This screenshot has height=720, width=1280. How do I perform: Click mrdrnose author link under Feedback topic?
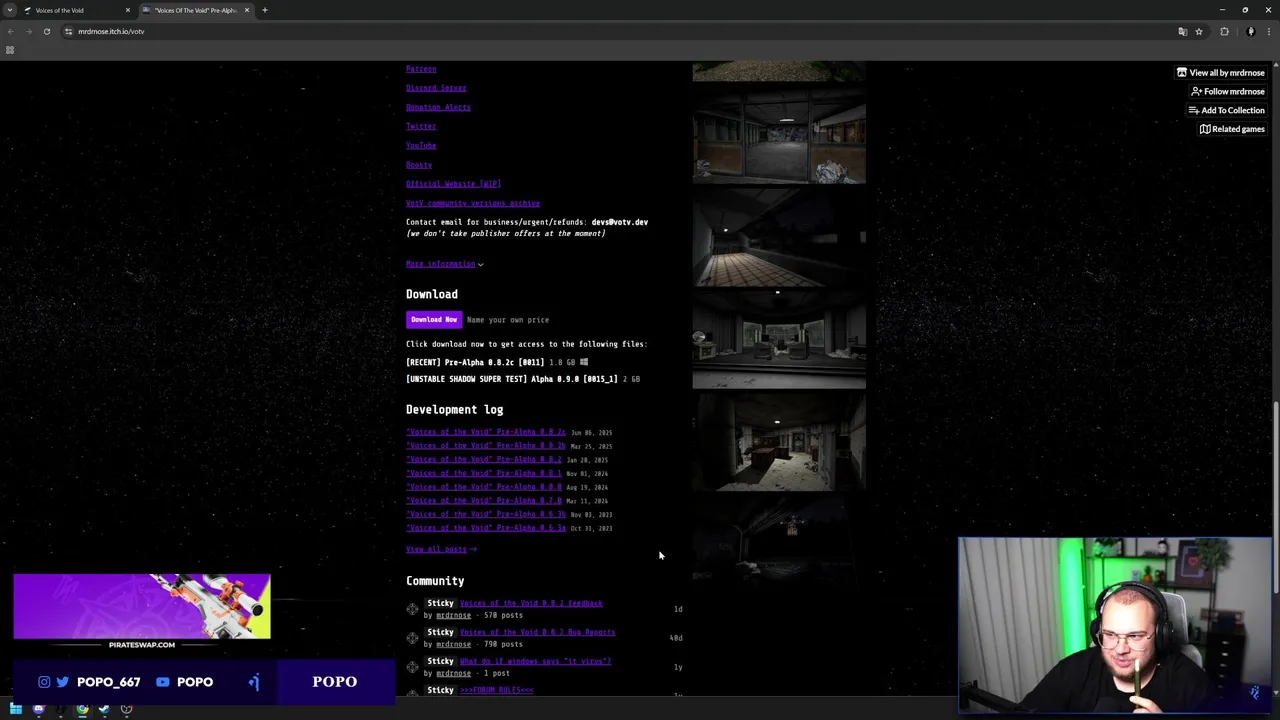click(453, 615)
